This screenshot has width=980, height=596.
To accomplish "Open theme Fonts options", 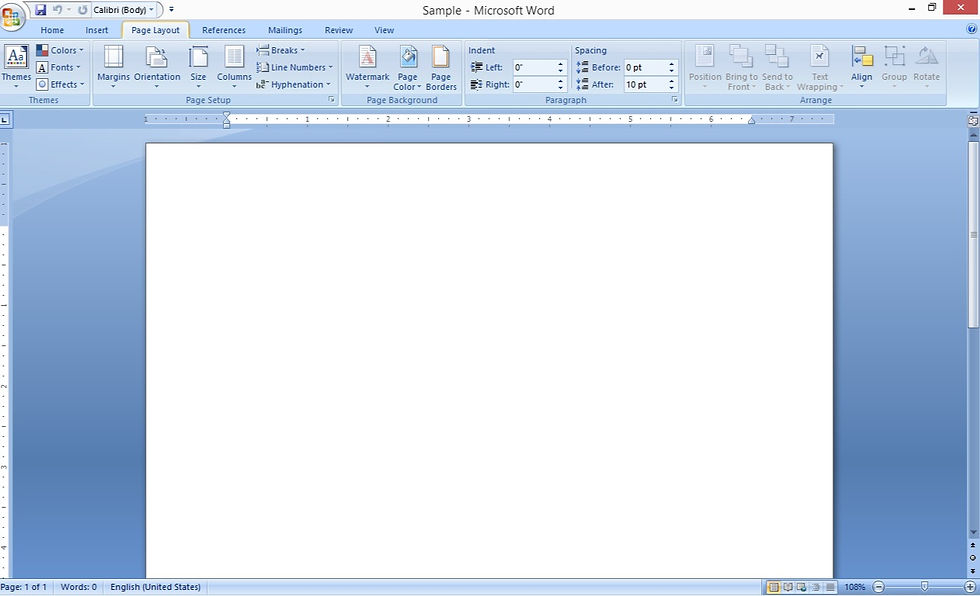I will click(x=58, y=67).
